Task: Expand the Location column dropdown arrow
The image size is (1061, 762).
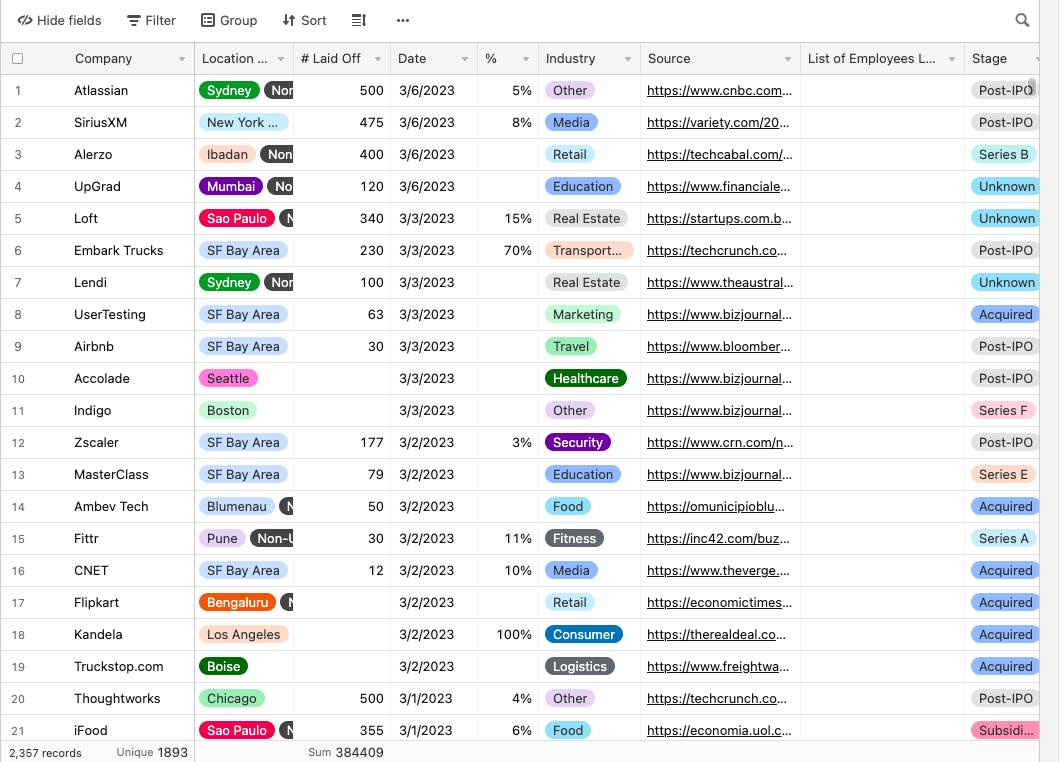Action: click(281, 60)
